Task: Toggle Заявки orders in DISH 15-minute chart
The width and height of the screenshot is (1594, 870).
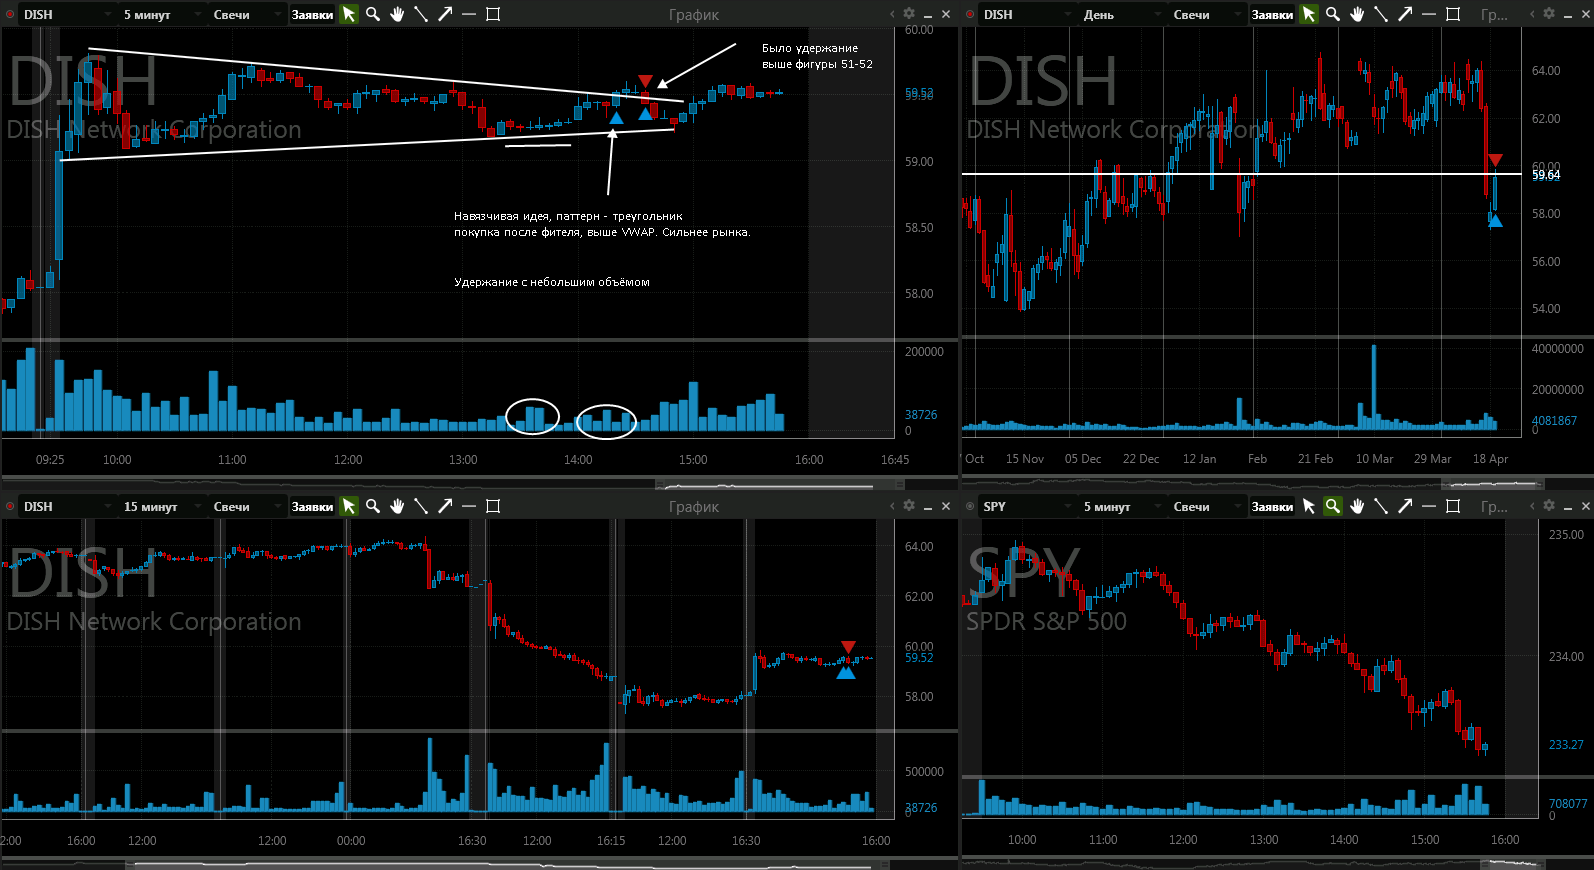Action: point(312,506)
